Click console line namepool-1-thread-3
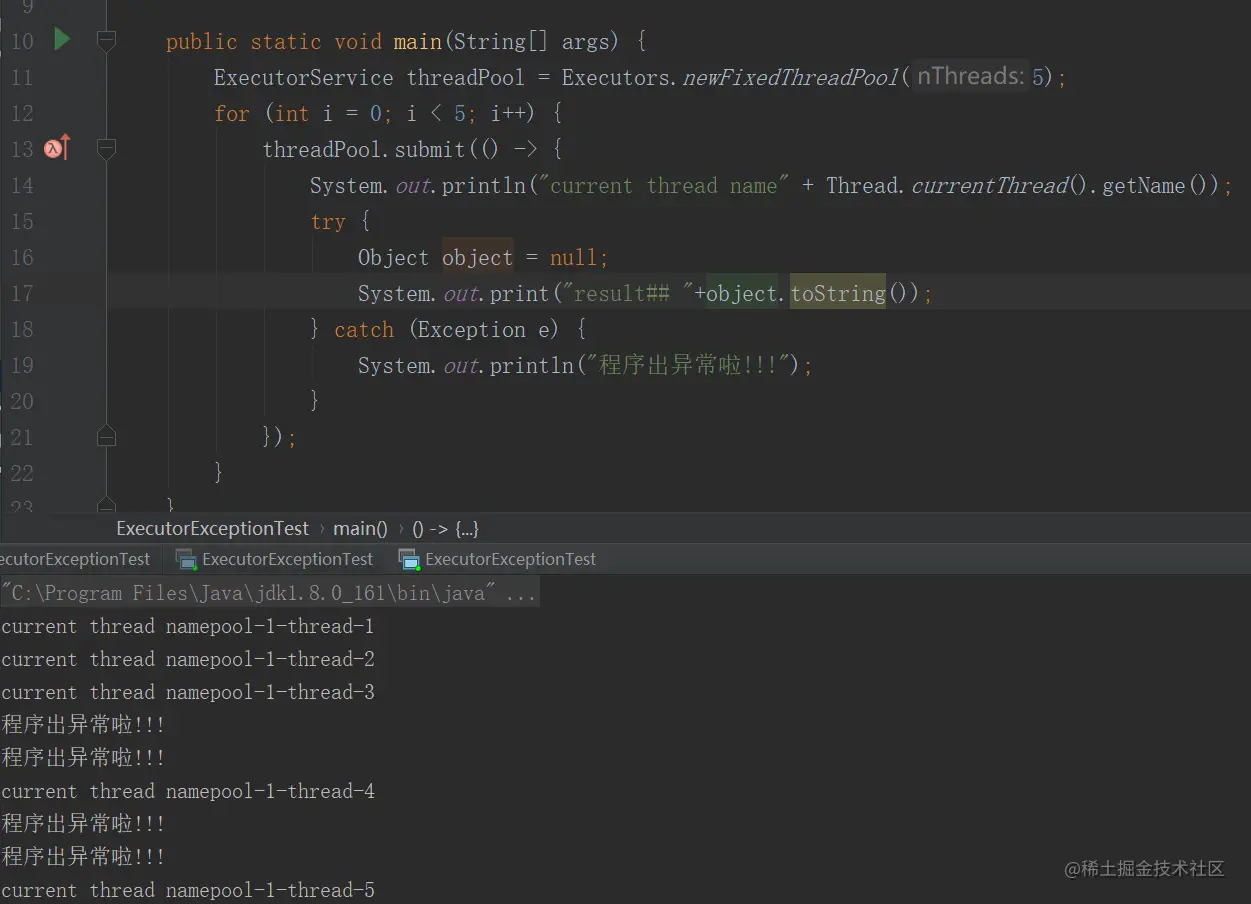This screenshot has width=1251, height=904. click(188, 692)
